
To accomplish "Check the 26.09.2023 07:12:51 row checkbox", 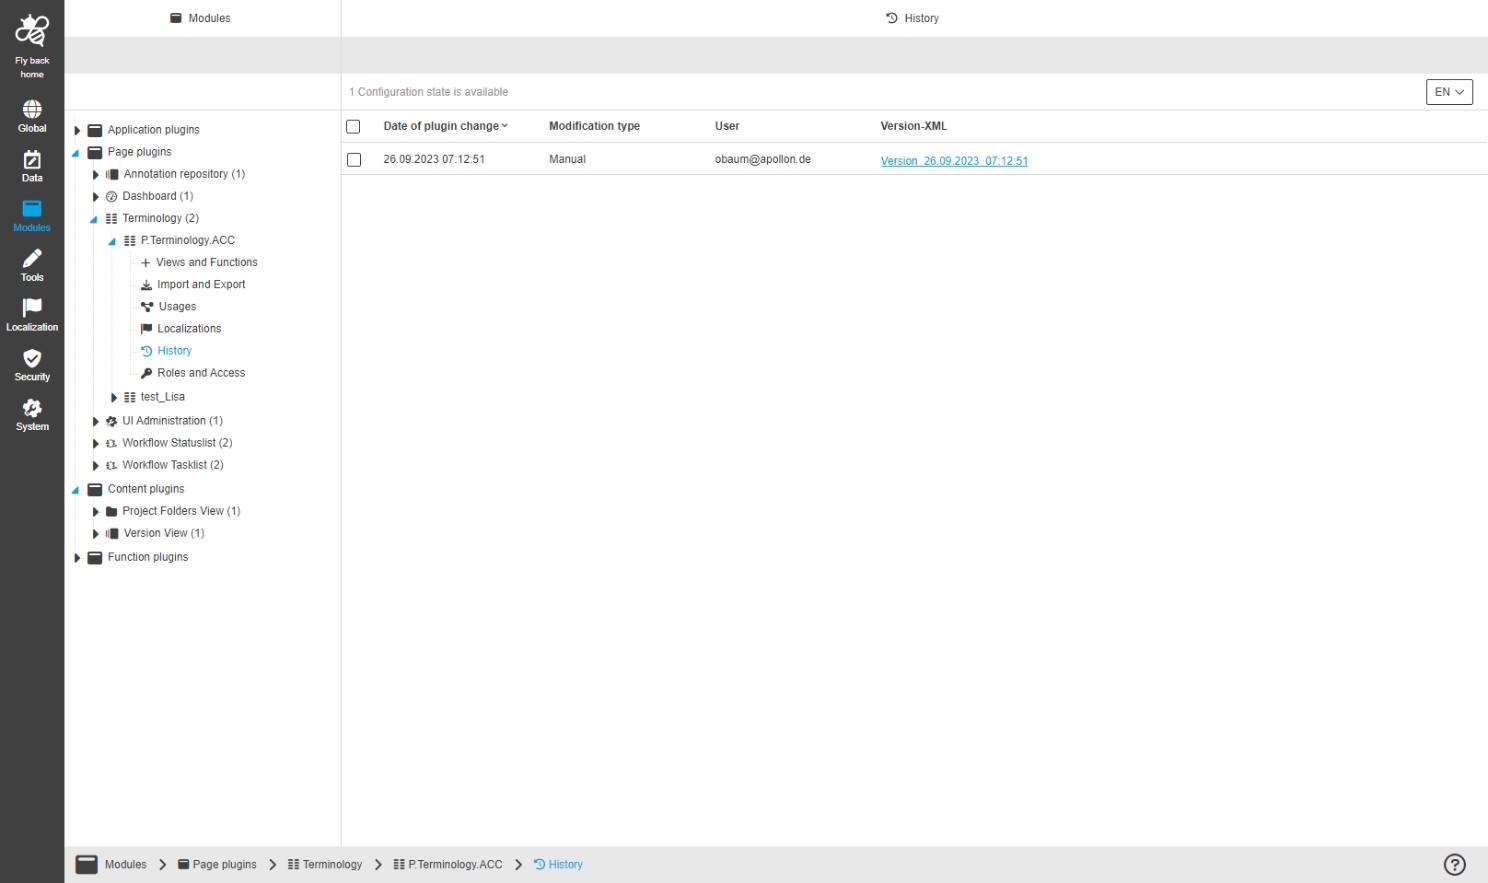I will point(354,160).
